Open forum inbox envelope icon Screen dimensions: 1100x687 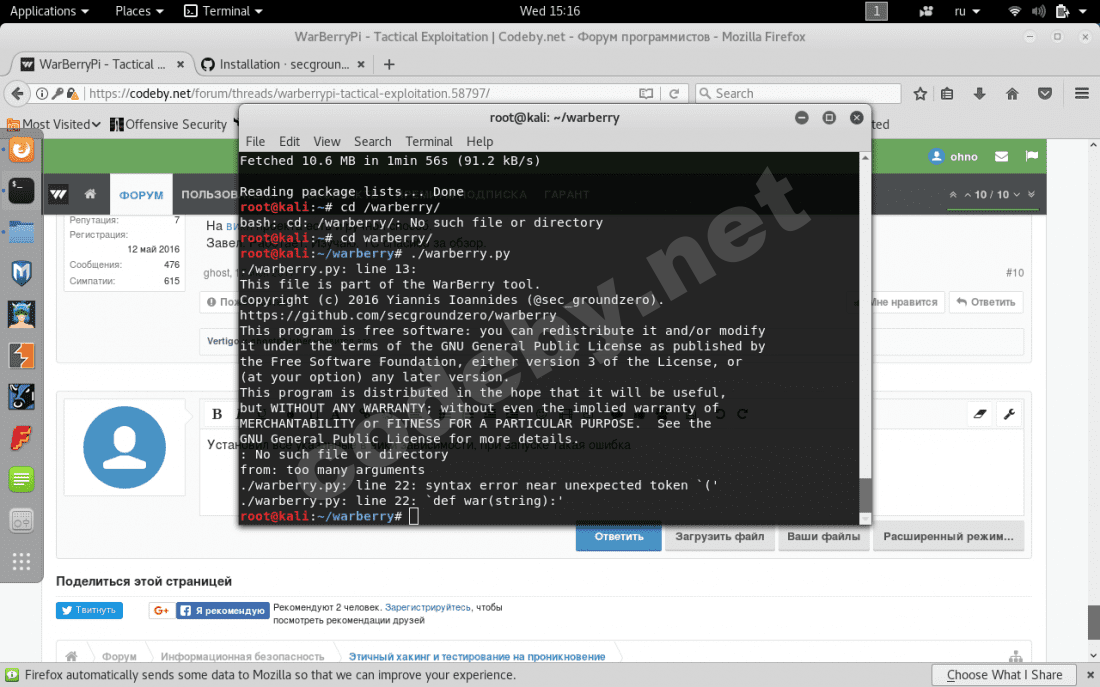coord(1001,156)
